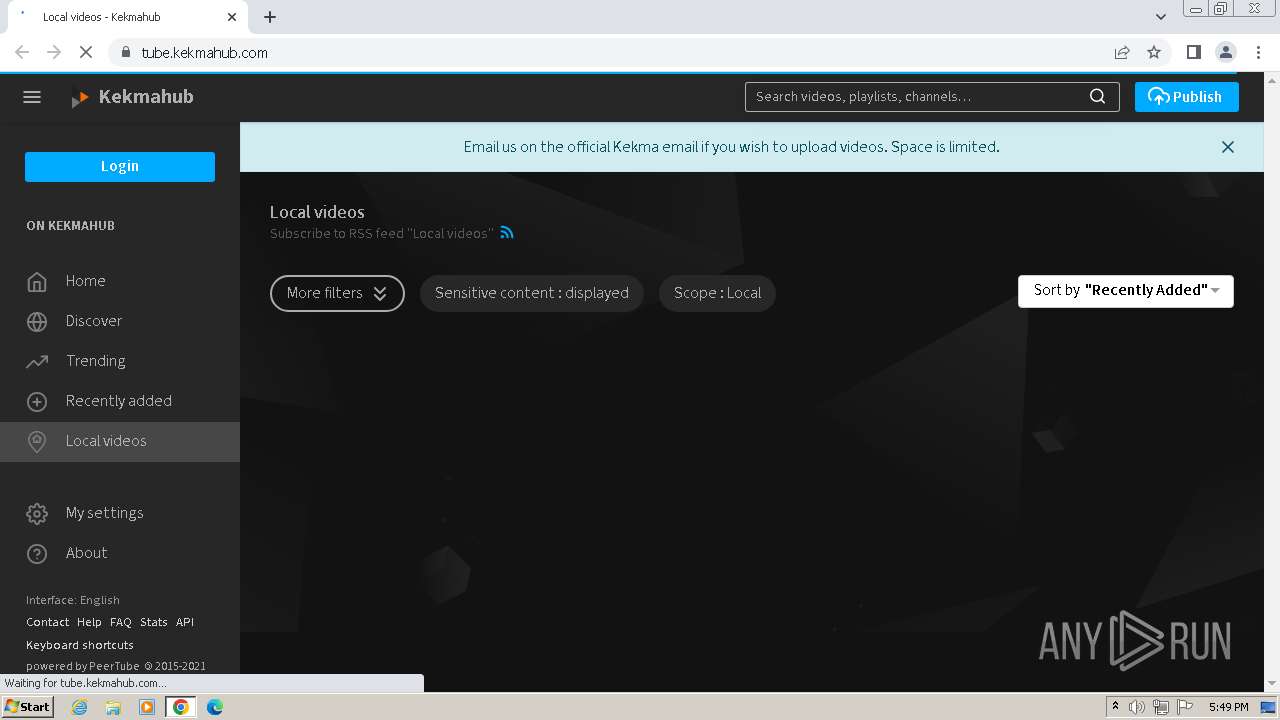Open the Sort by Recently Added dropdown
Screen dimensions: 1280x720
(x=1126, y=291)
